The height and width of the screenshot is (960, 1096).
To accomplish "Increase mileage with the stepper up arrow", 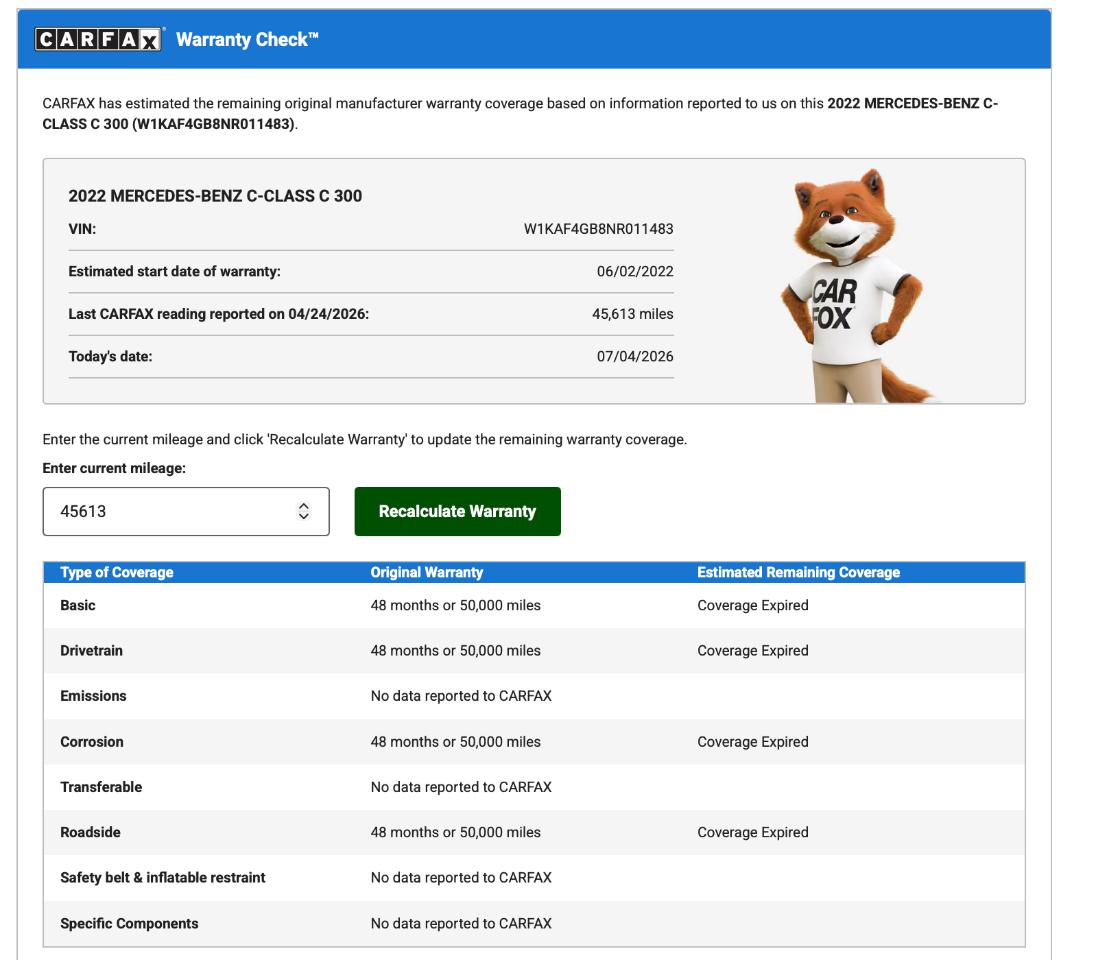I will (x=303, y=505).
